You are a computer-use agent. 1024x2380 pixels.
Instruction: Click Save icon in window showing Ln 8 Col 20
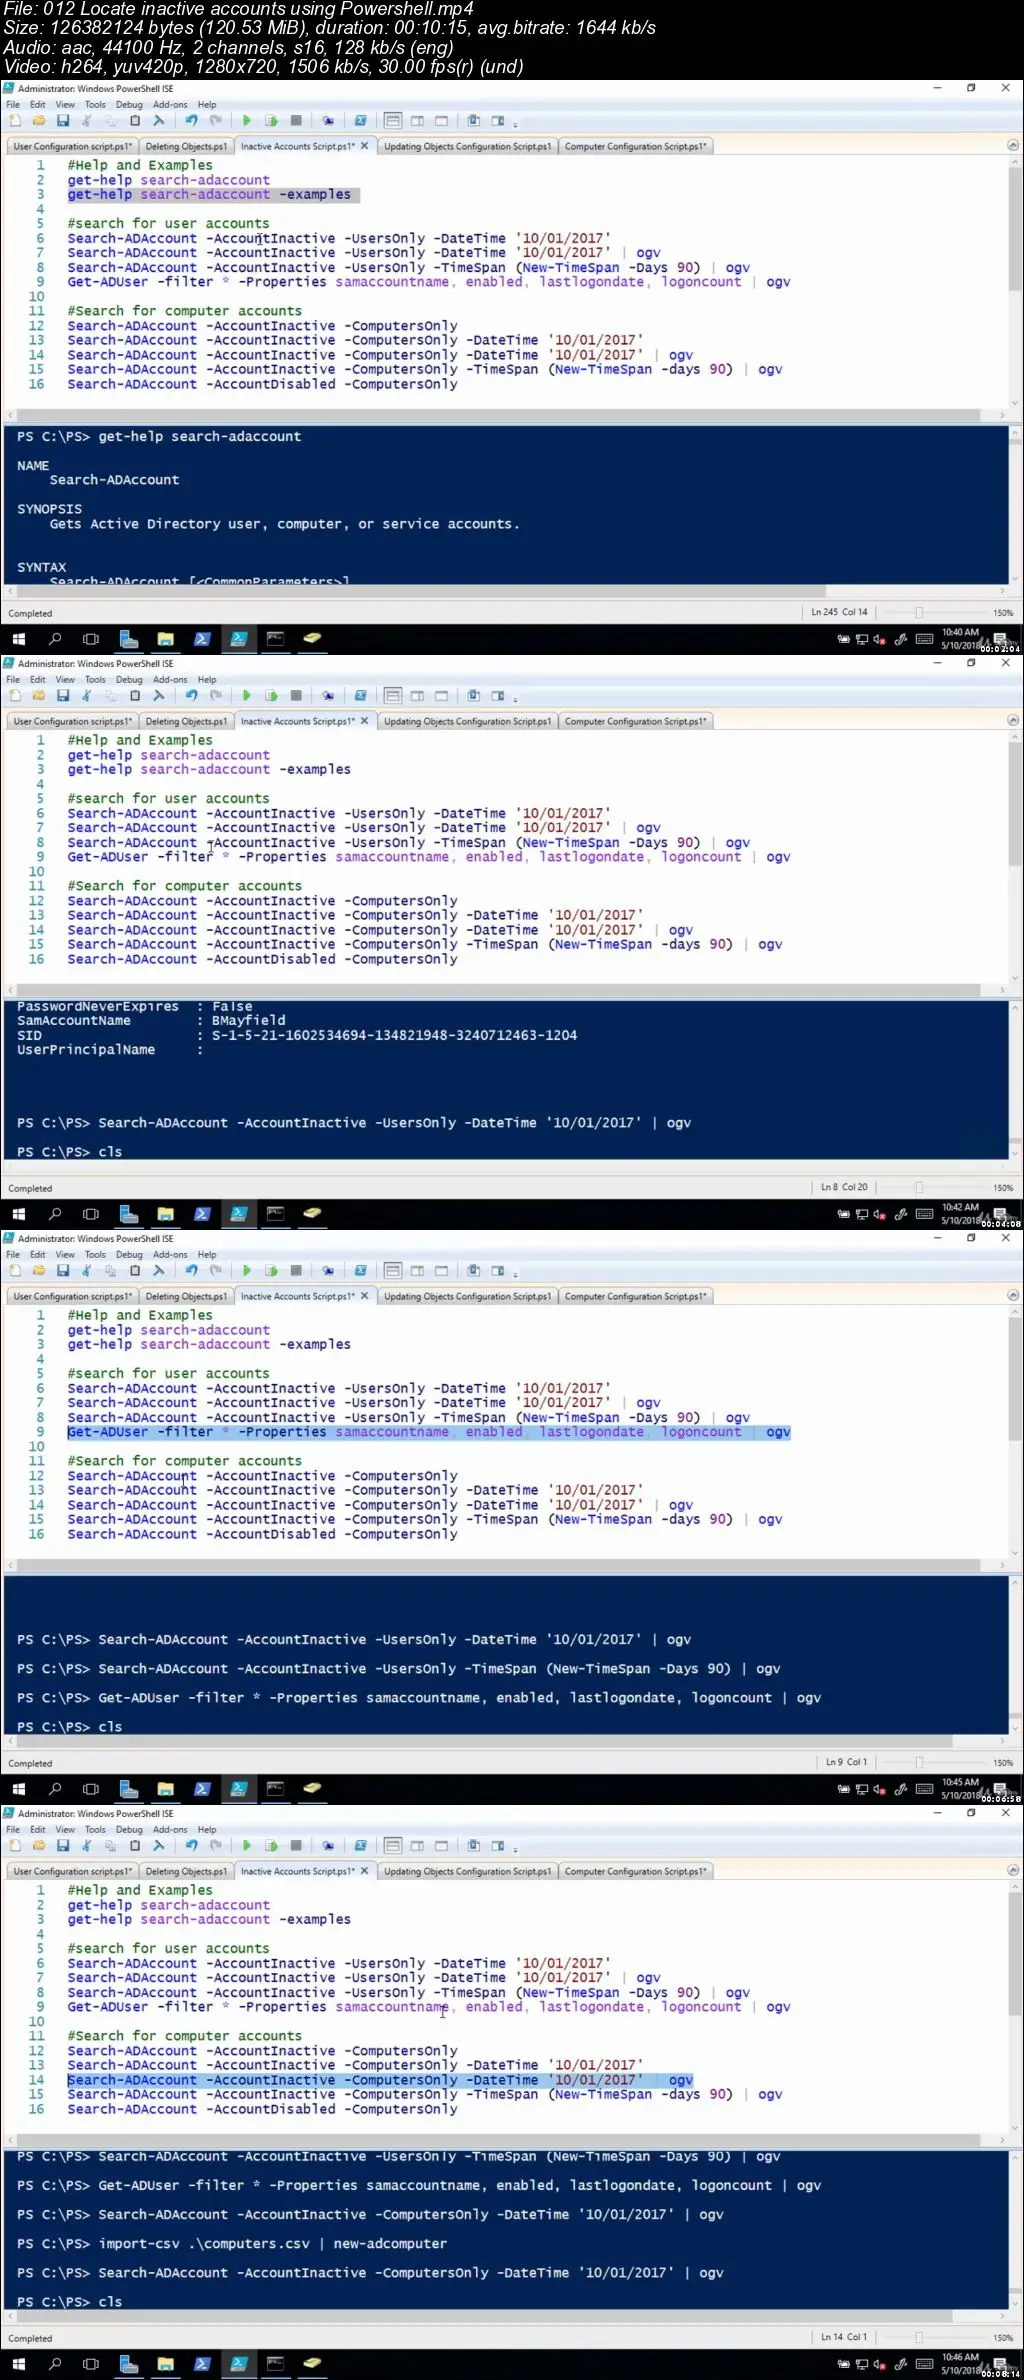coord(62,696)
